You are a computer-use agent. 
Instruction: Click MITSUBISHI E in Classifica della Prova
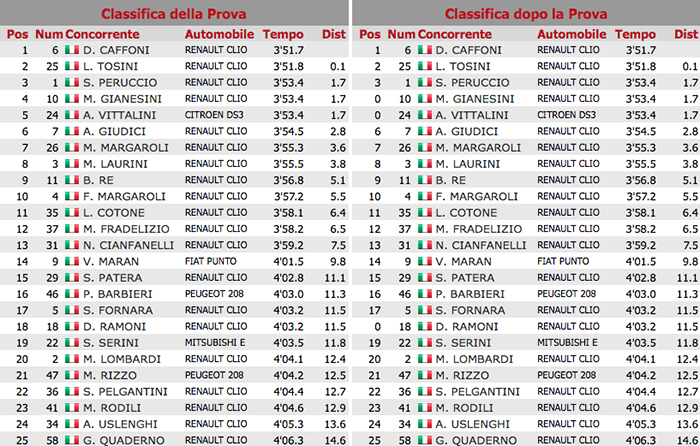click(x=215, y=342)
